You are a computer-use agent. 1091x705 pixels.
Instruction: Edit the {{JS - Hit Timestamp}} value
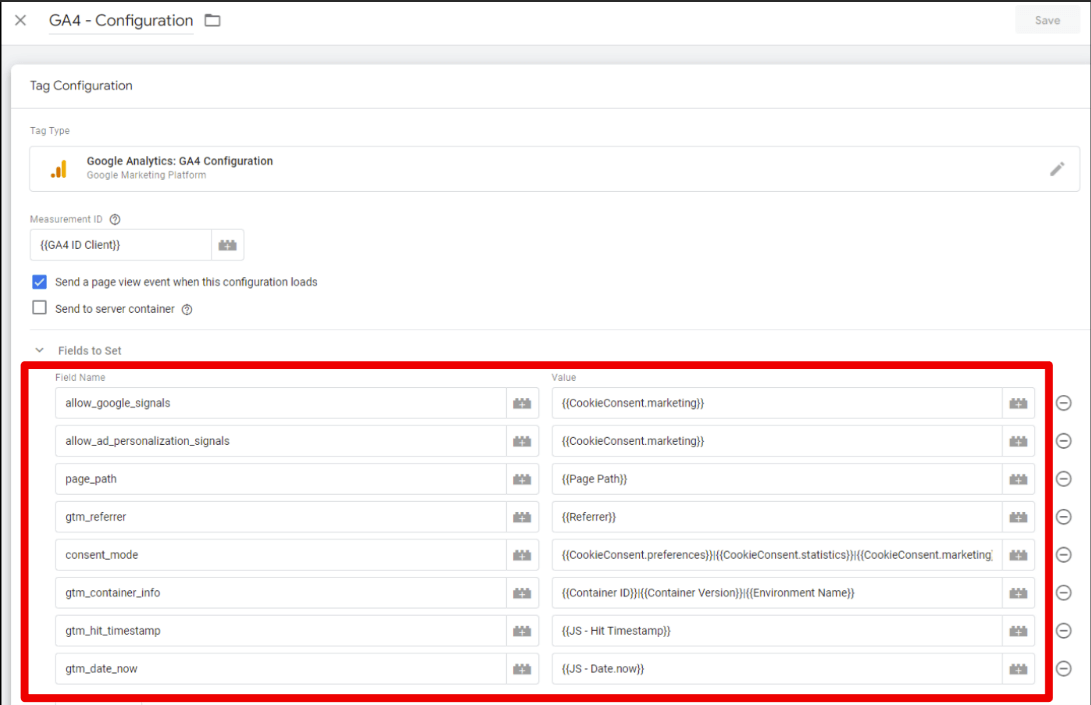click(x=777, y=631)
